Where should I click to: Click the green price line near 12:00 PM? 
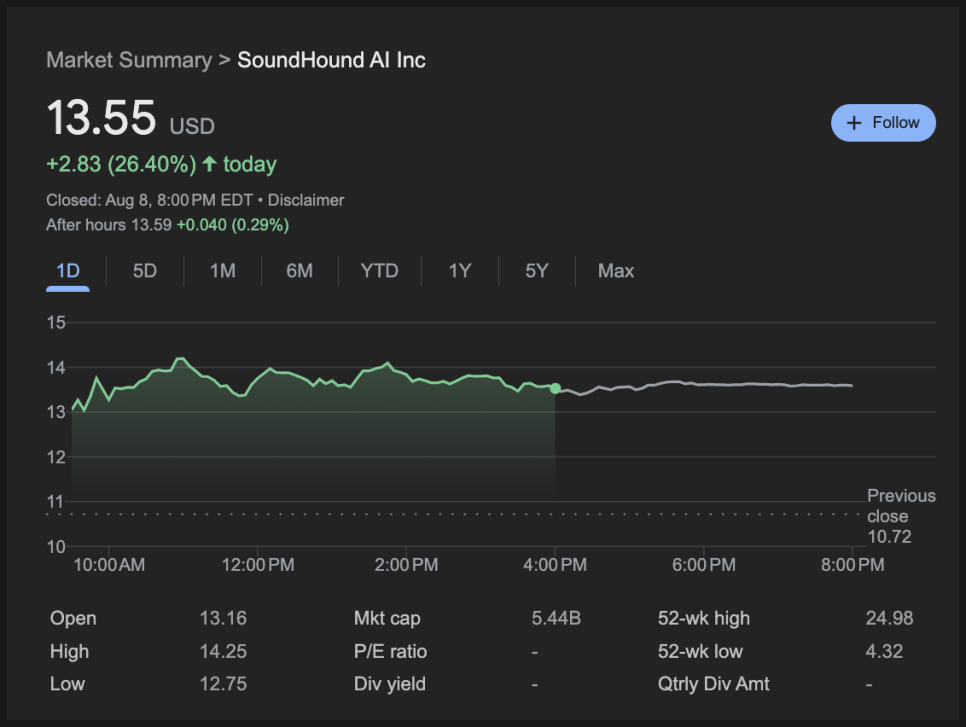pos(258,379)
